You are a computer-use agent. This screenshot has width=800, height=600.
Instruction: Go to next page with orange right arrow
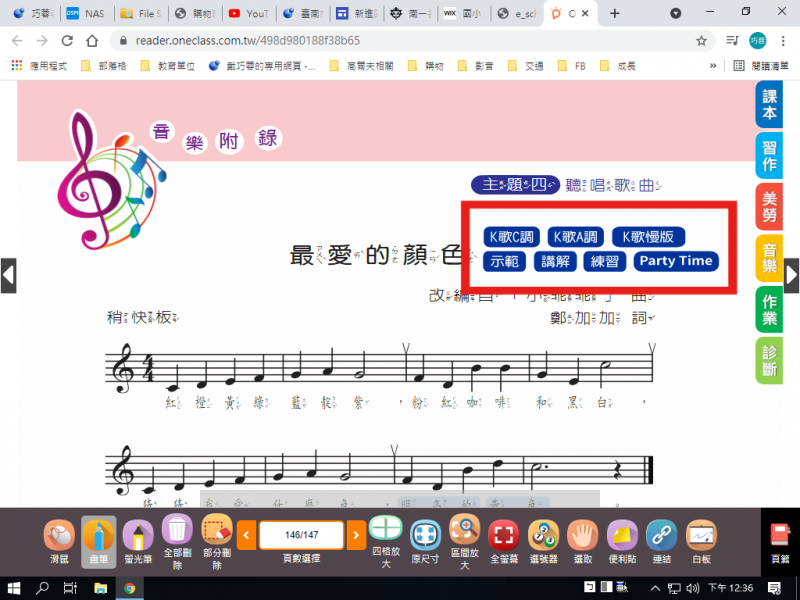click(x=356, y=536)
